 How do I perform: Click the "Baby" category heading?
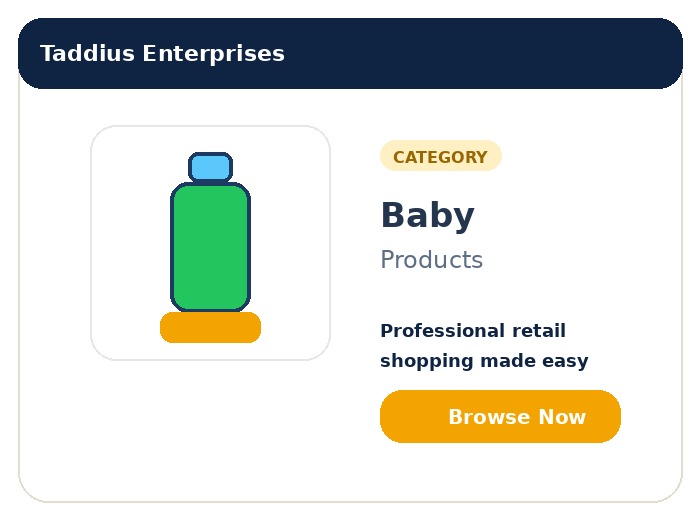(x=427, y=216)
